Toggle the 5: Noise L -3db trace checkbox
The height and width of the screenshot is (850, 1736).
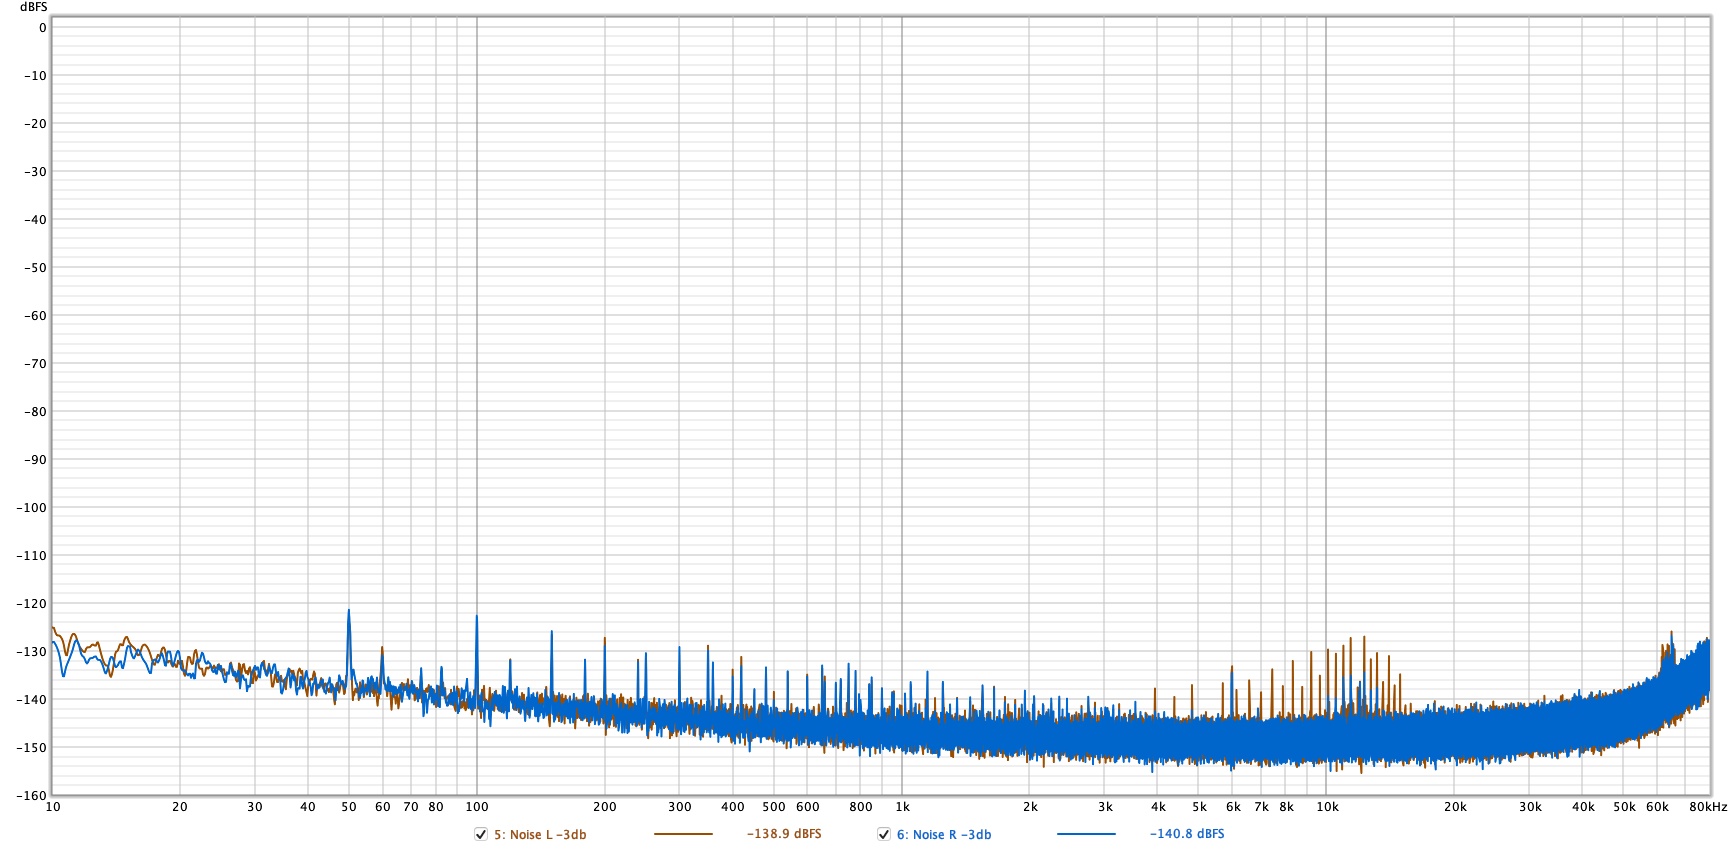[x=481, y=834]
